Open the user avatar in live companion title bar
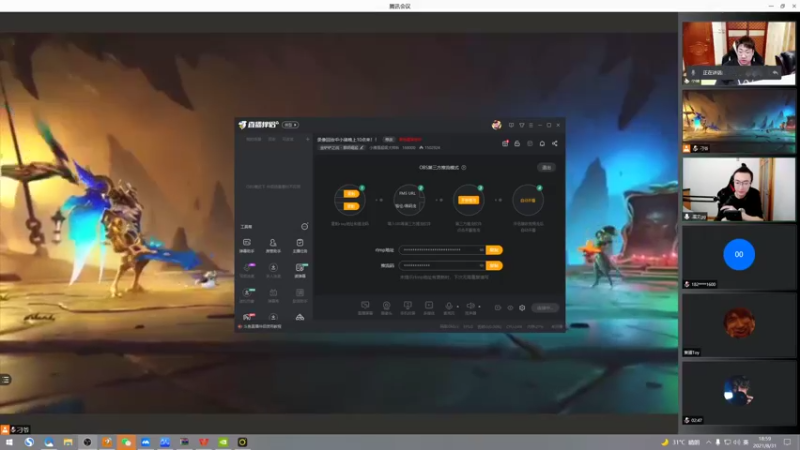This screenshot has height=450, width=800. click(x=496, y=125)
